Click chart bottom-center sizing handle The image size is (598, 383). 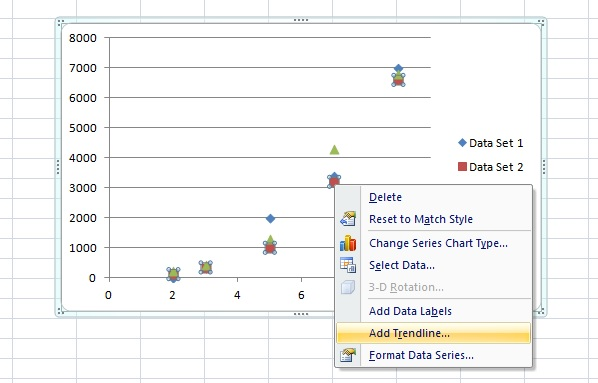click(301, 314)
